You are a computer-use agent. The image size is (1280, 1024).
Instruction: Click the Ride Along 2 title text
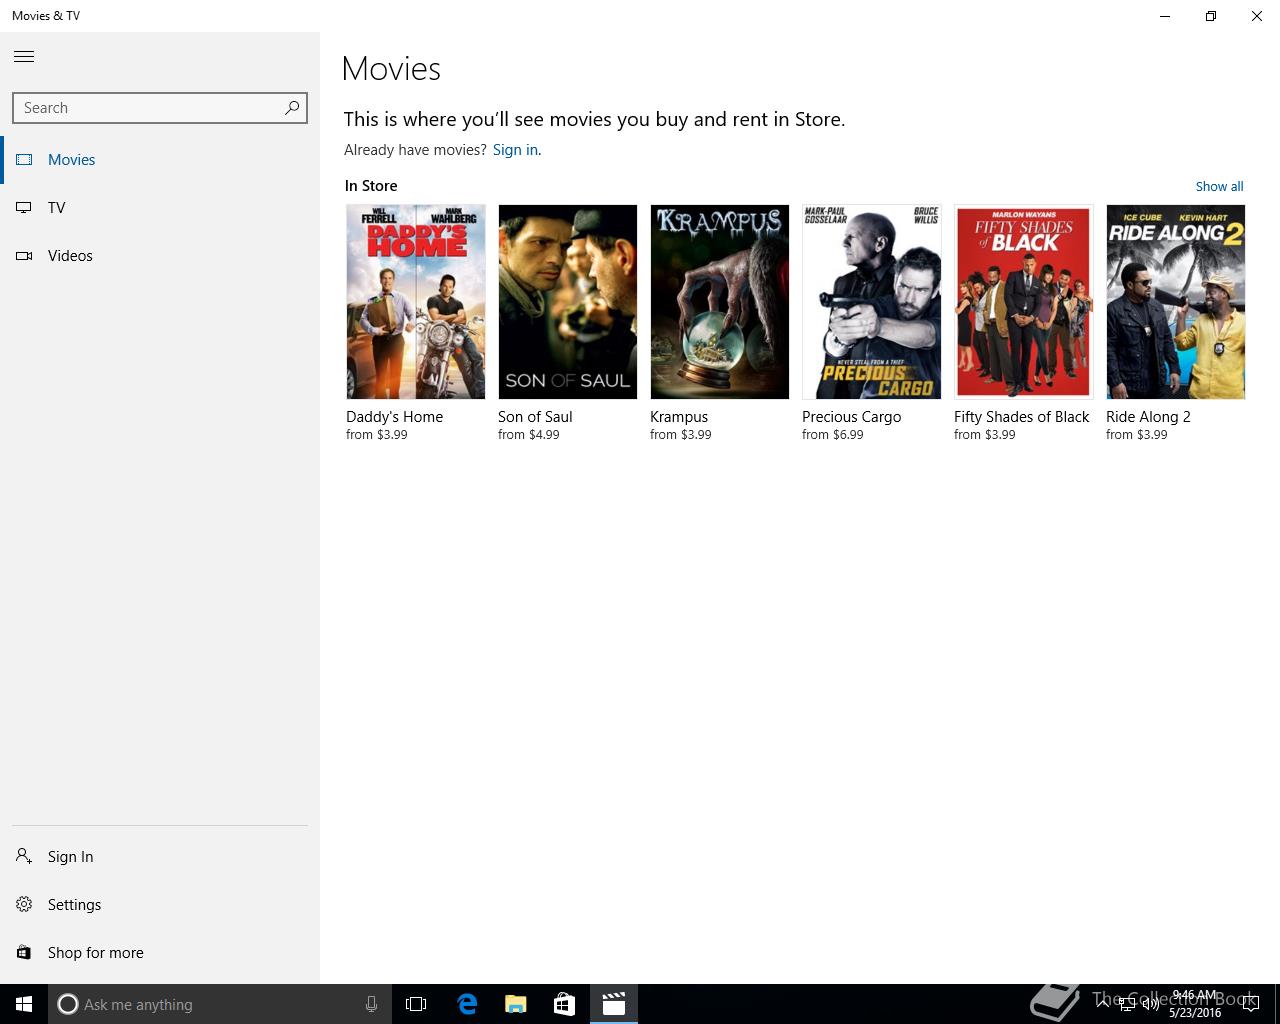point(1148,417)
